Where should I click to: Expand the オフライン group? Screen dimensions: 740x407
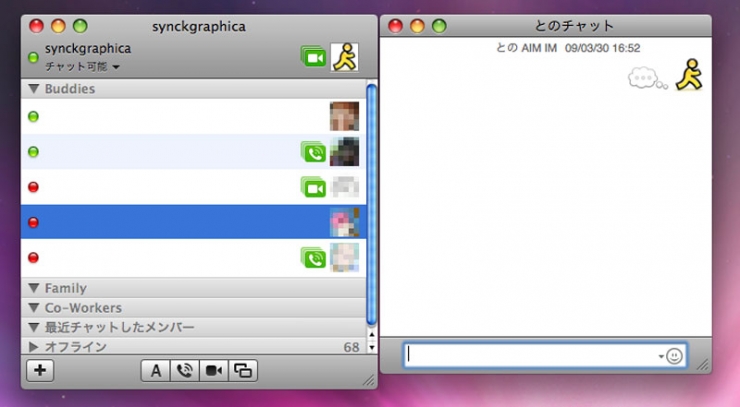click(34, 347)
